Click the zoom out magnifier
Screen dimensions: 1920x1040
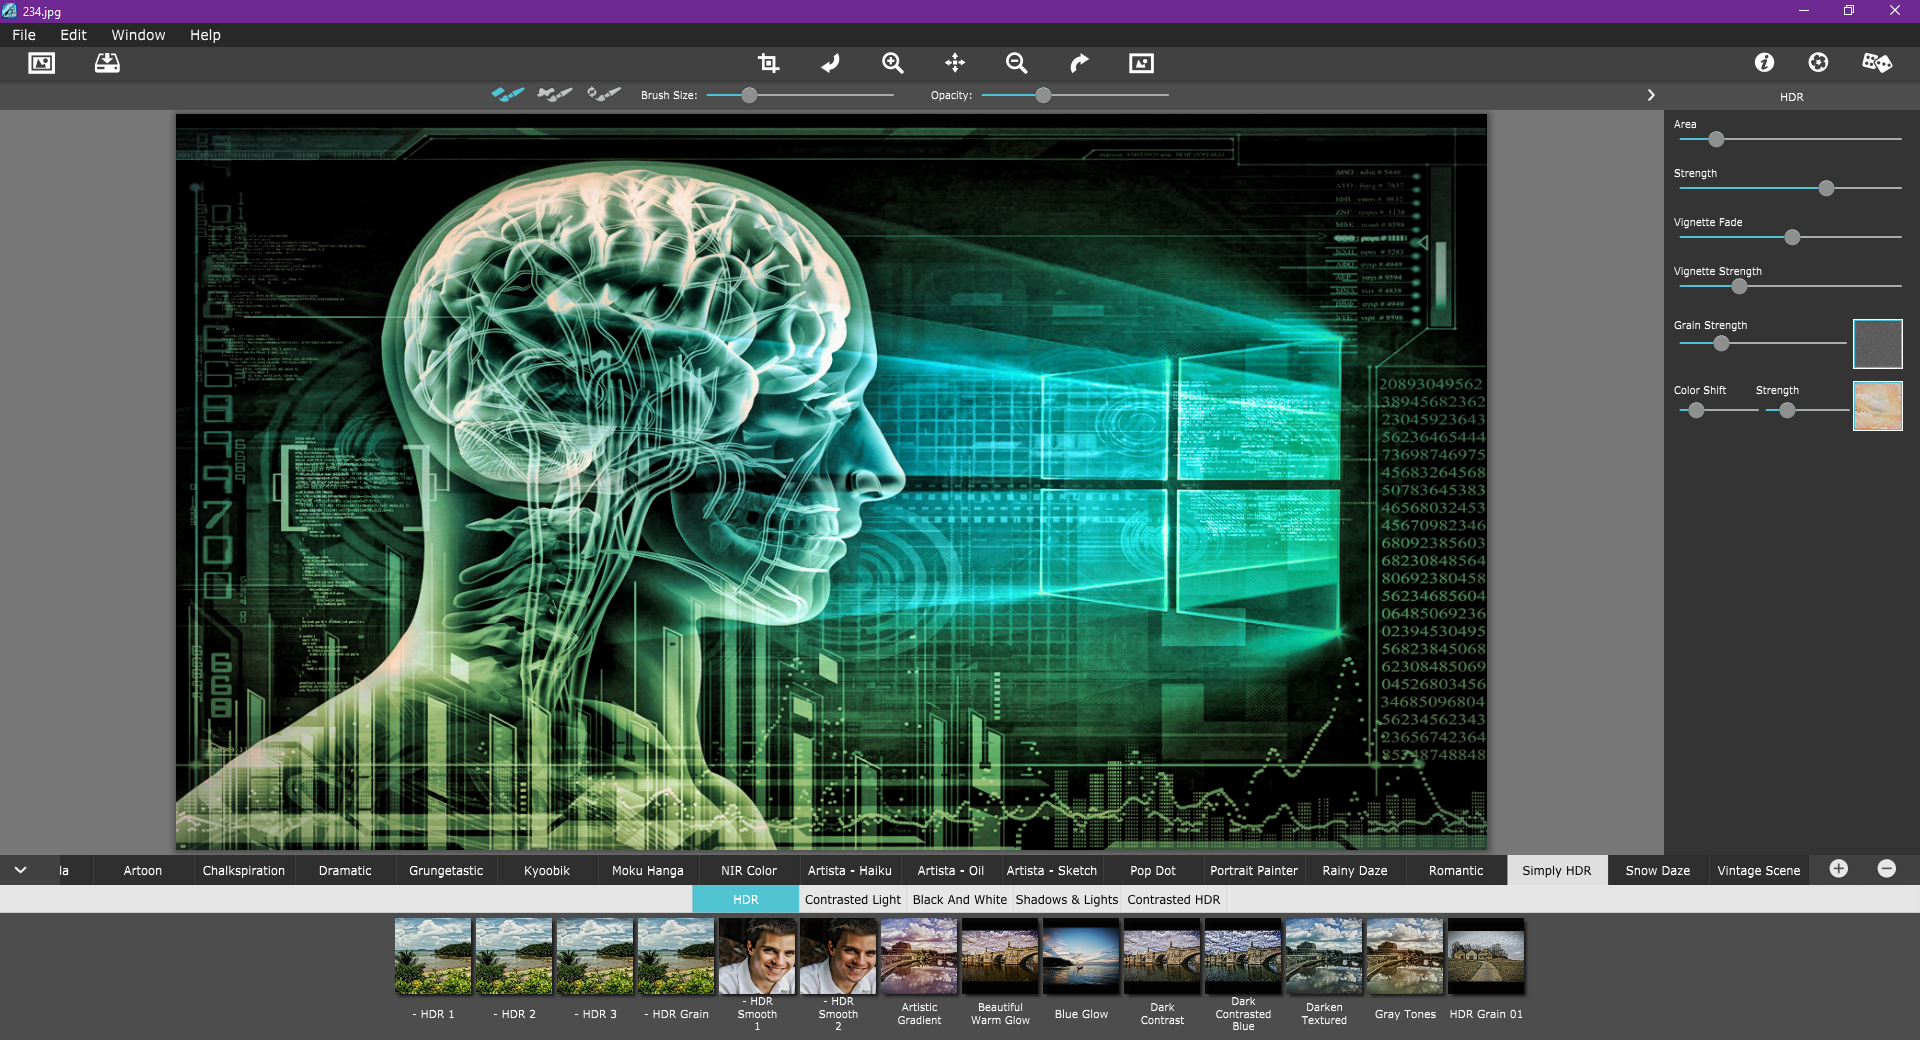click(x=1016, y=63)
